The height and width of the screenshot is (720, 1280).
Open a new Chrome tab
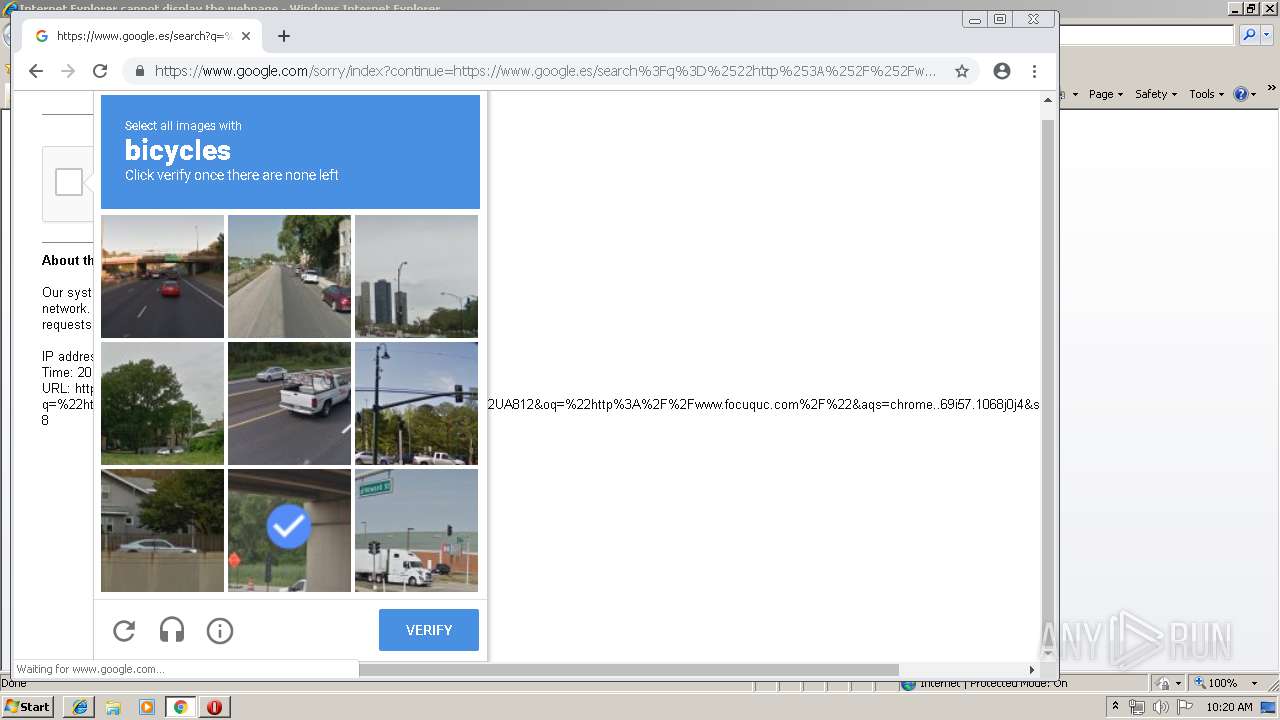pos(284,36)
